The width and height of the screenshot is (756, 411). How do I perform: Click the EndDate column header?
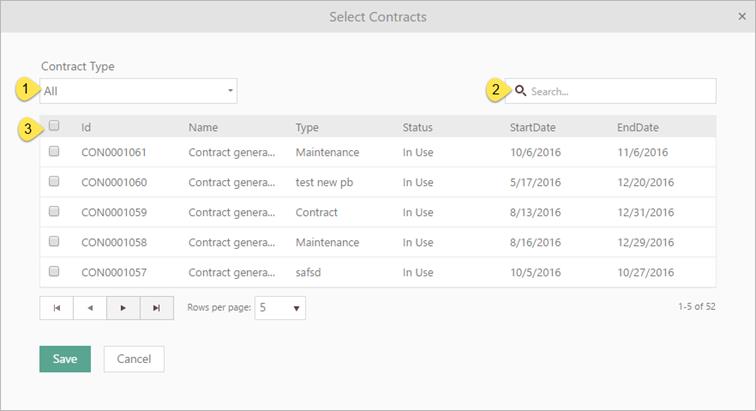tap(637, 127)
